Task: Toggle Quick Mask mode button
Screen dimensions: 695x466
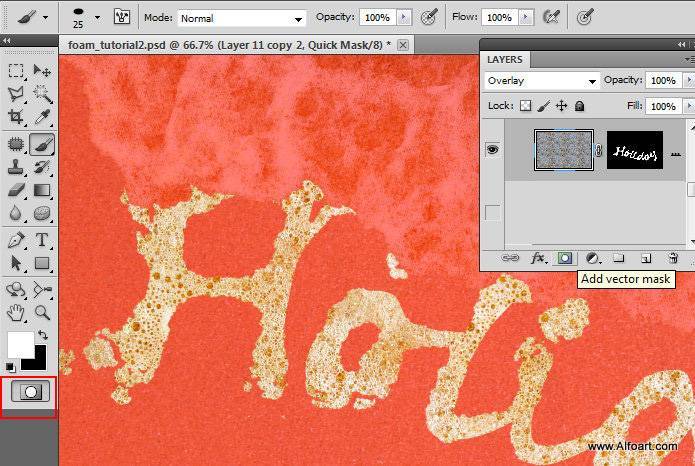Action: (29, 392)
